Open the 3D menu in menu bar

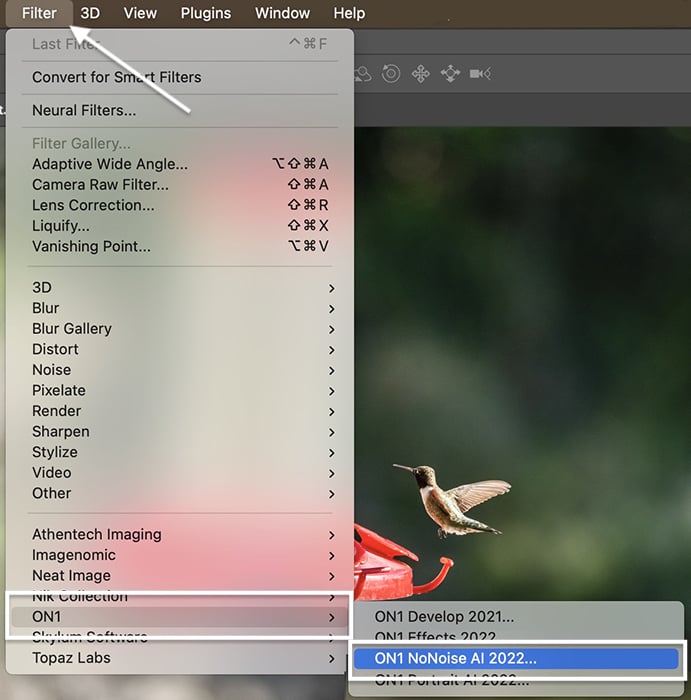(90, 13)
